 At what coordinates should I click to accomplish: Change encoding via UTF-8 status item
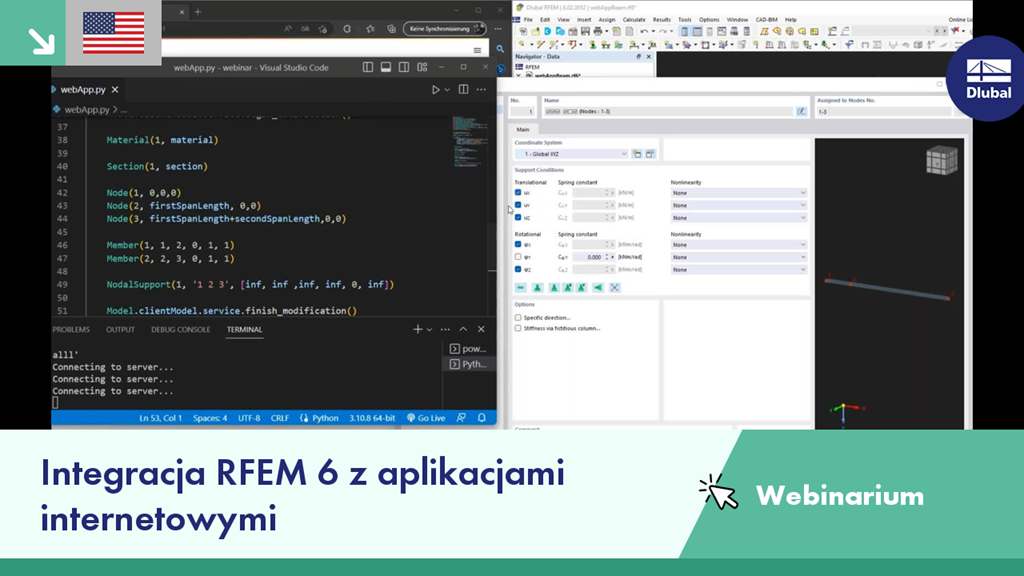[249, 418]
